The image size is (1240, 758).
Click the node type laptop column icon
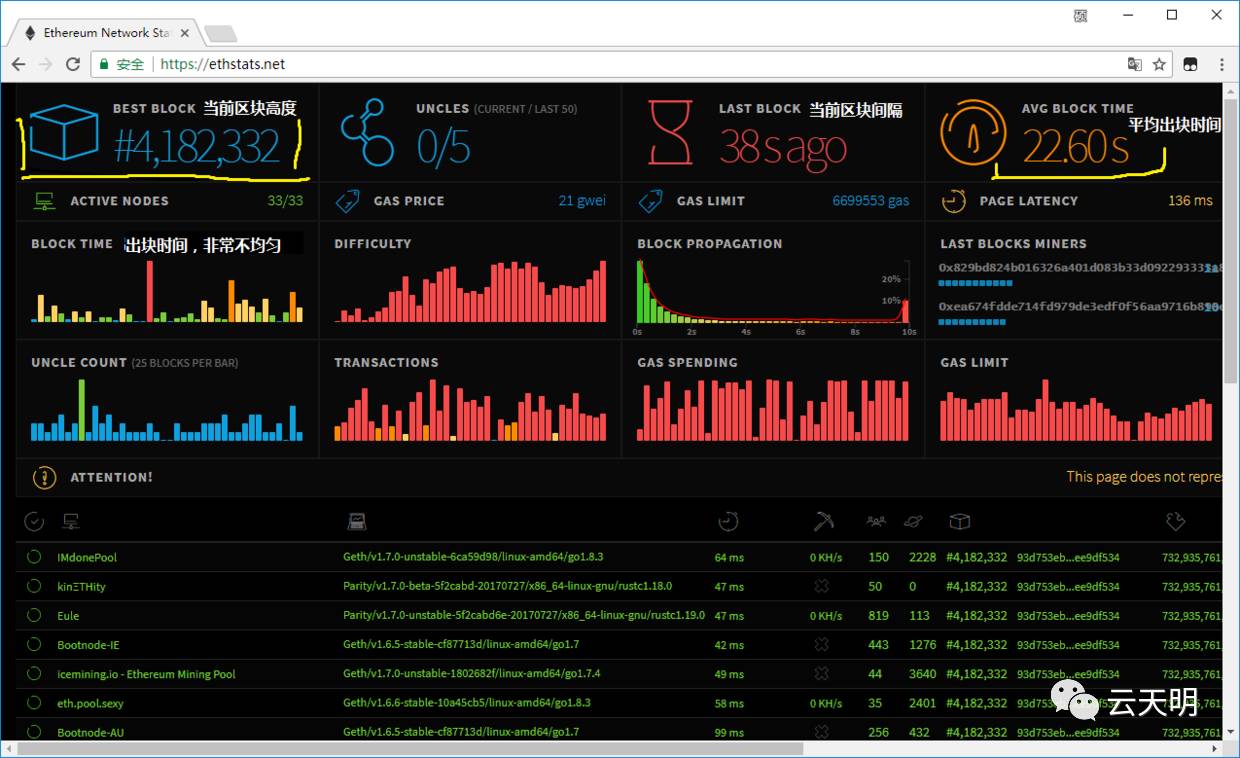(357, 521)
